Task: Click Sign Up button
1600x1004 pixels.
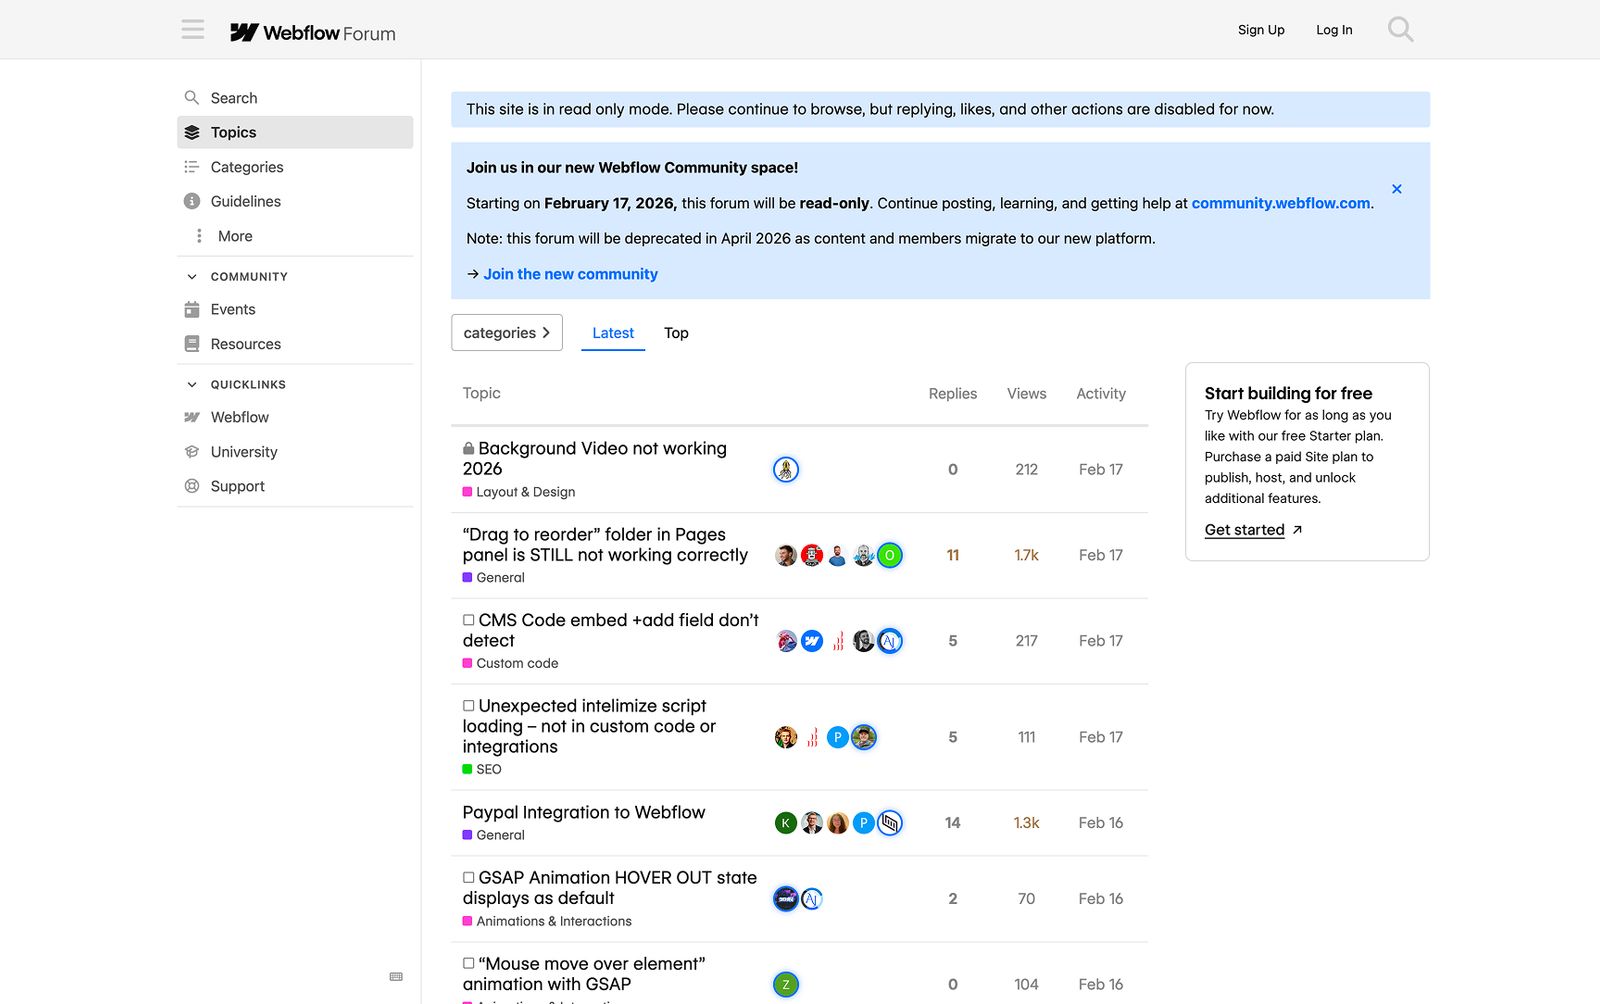Action: [x=1261, y=30]
